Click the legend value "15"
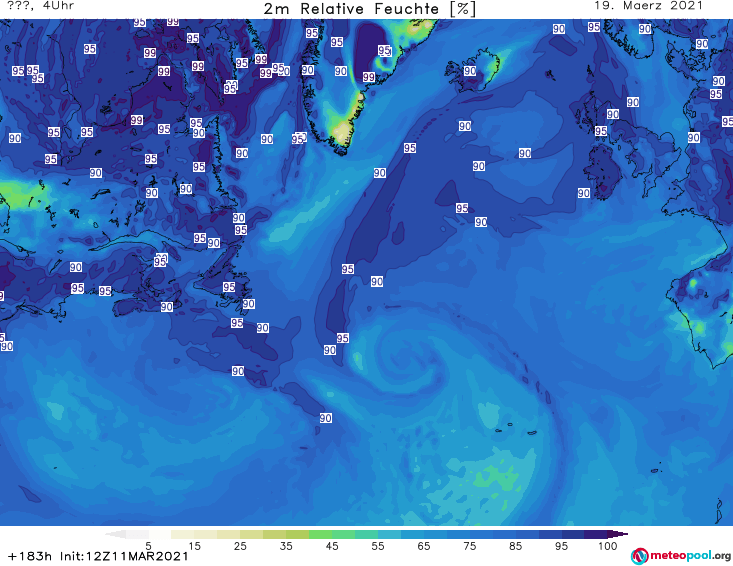733x566 pixels. pos(194,546)
